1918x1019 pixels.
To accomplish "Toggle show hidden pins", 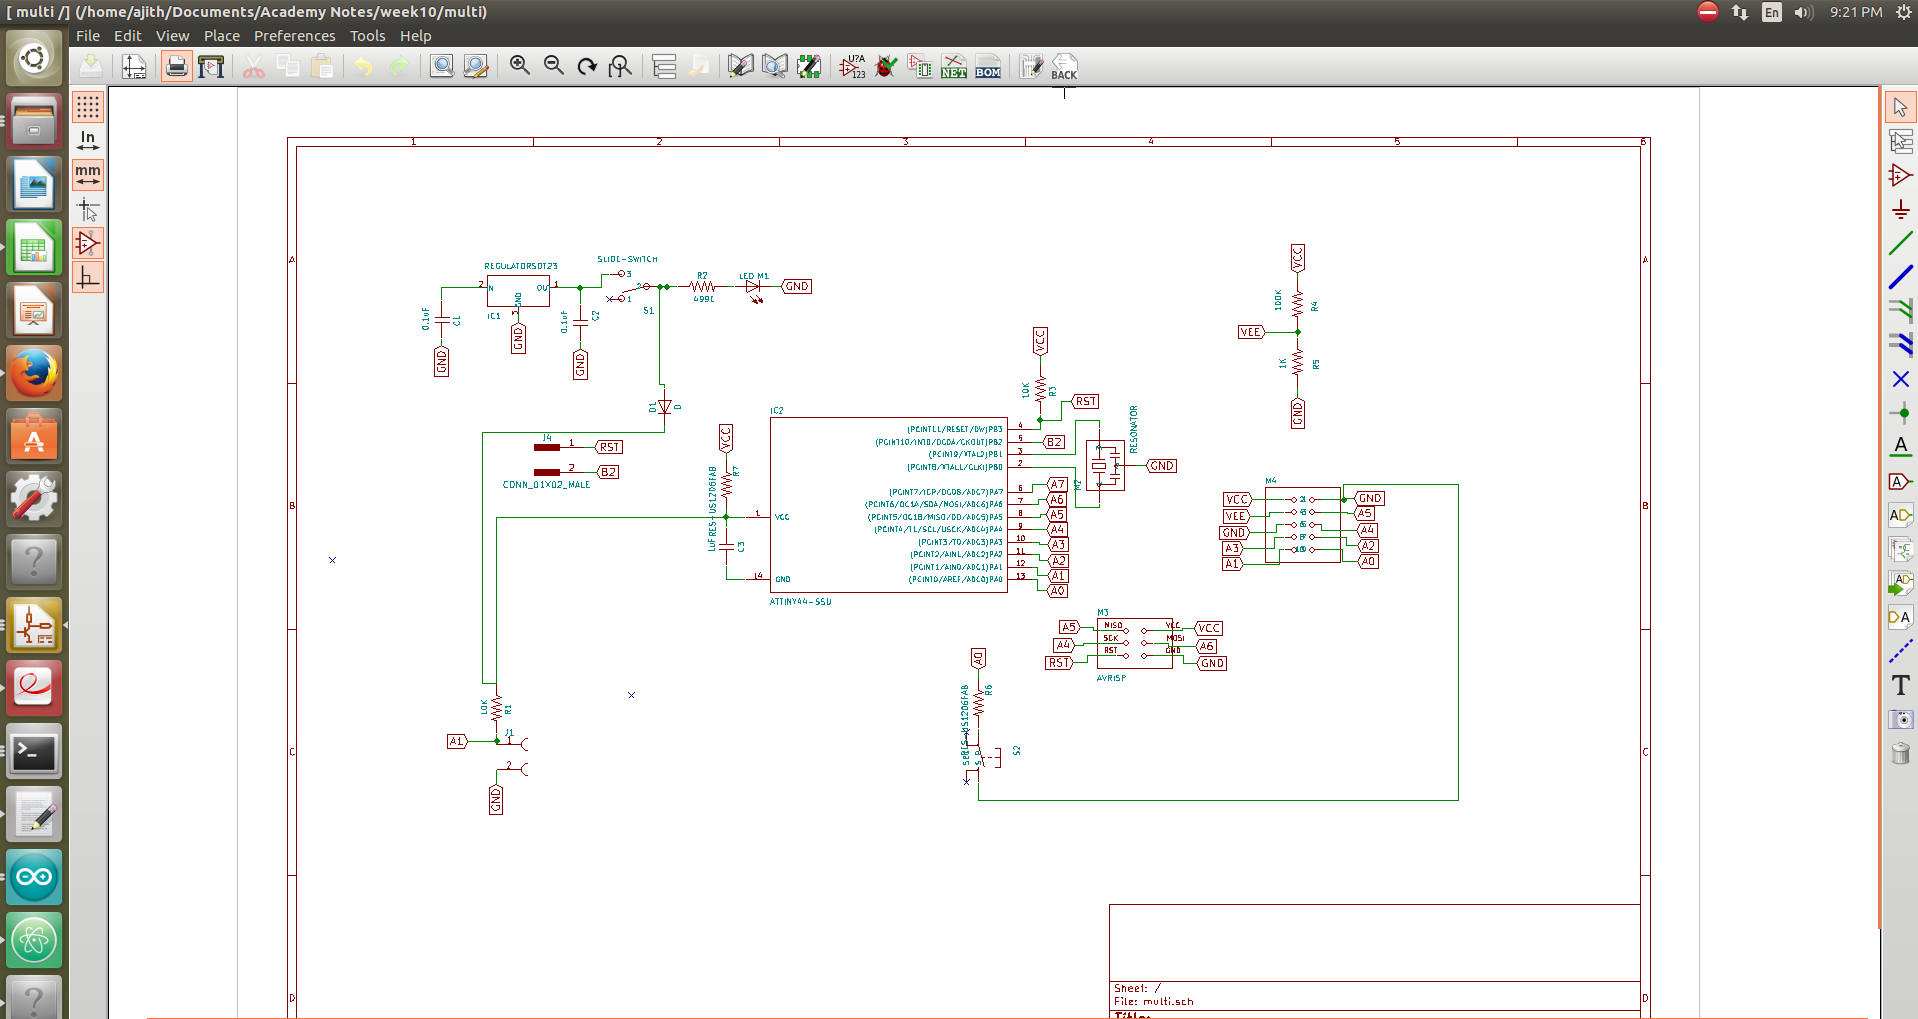I will click(88, 243).
